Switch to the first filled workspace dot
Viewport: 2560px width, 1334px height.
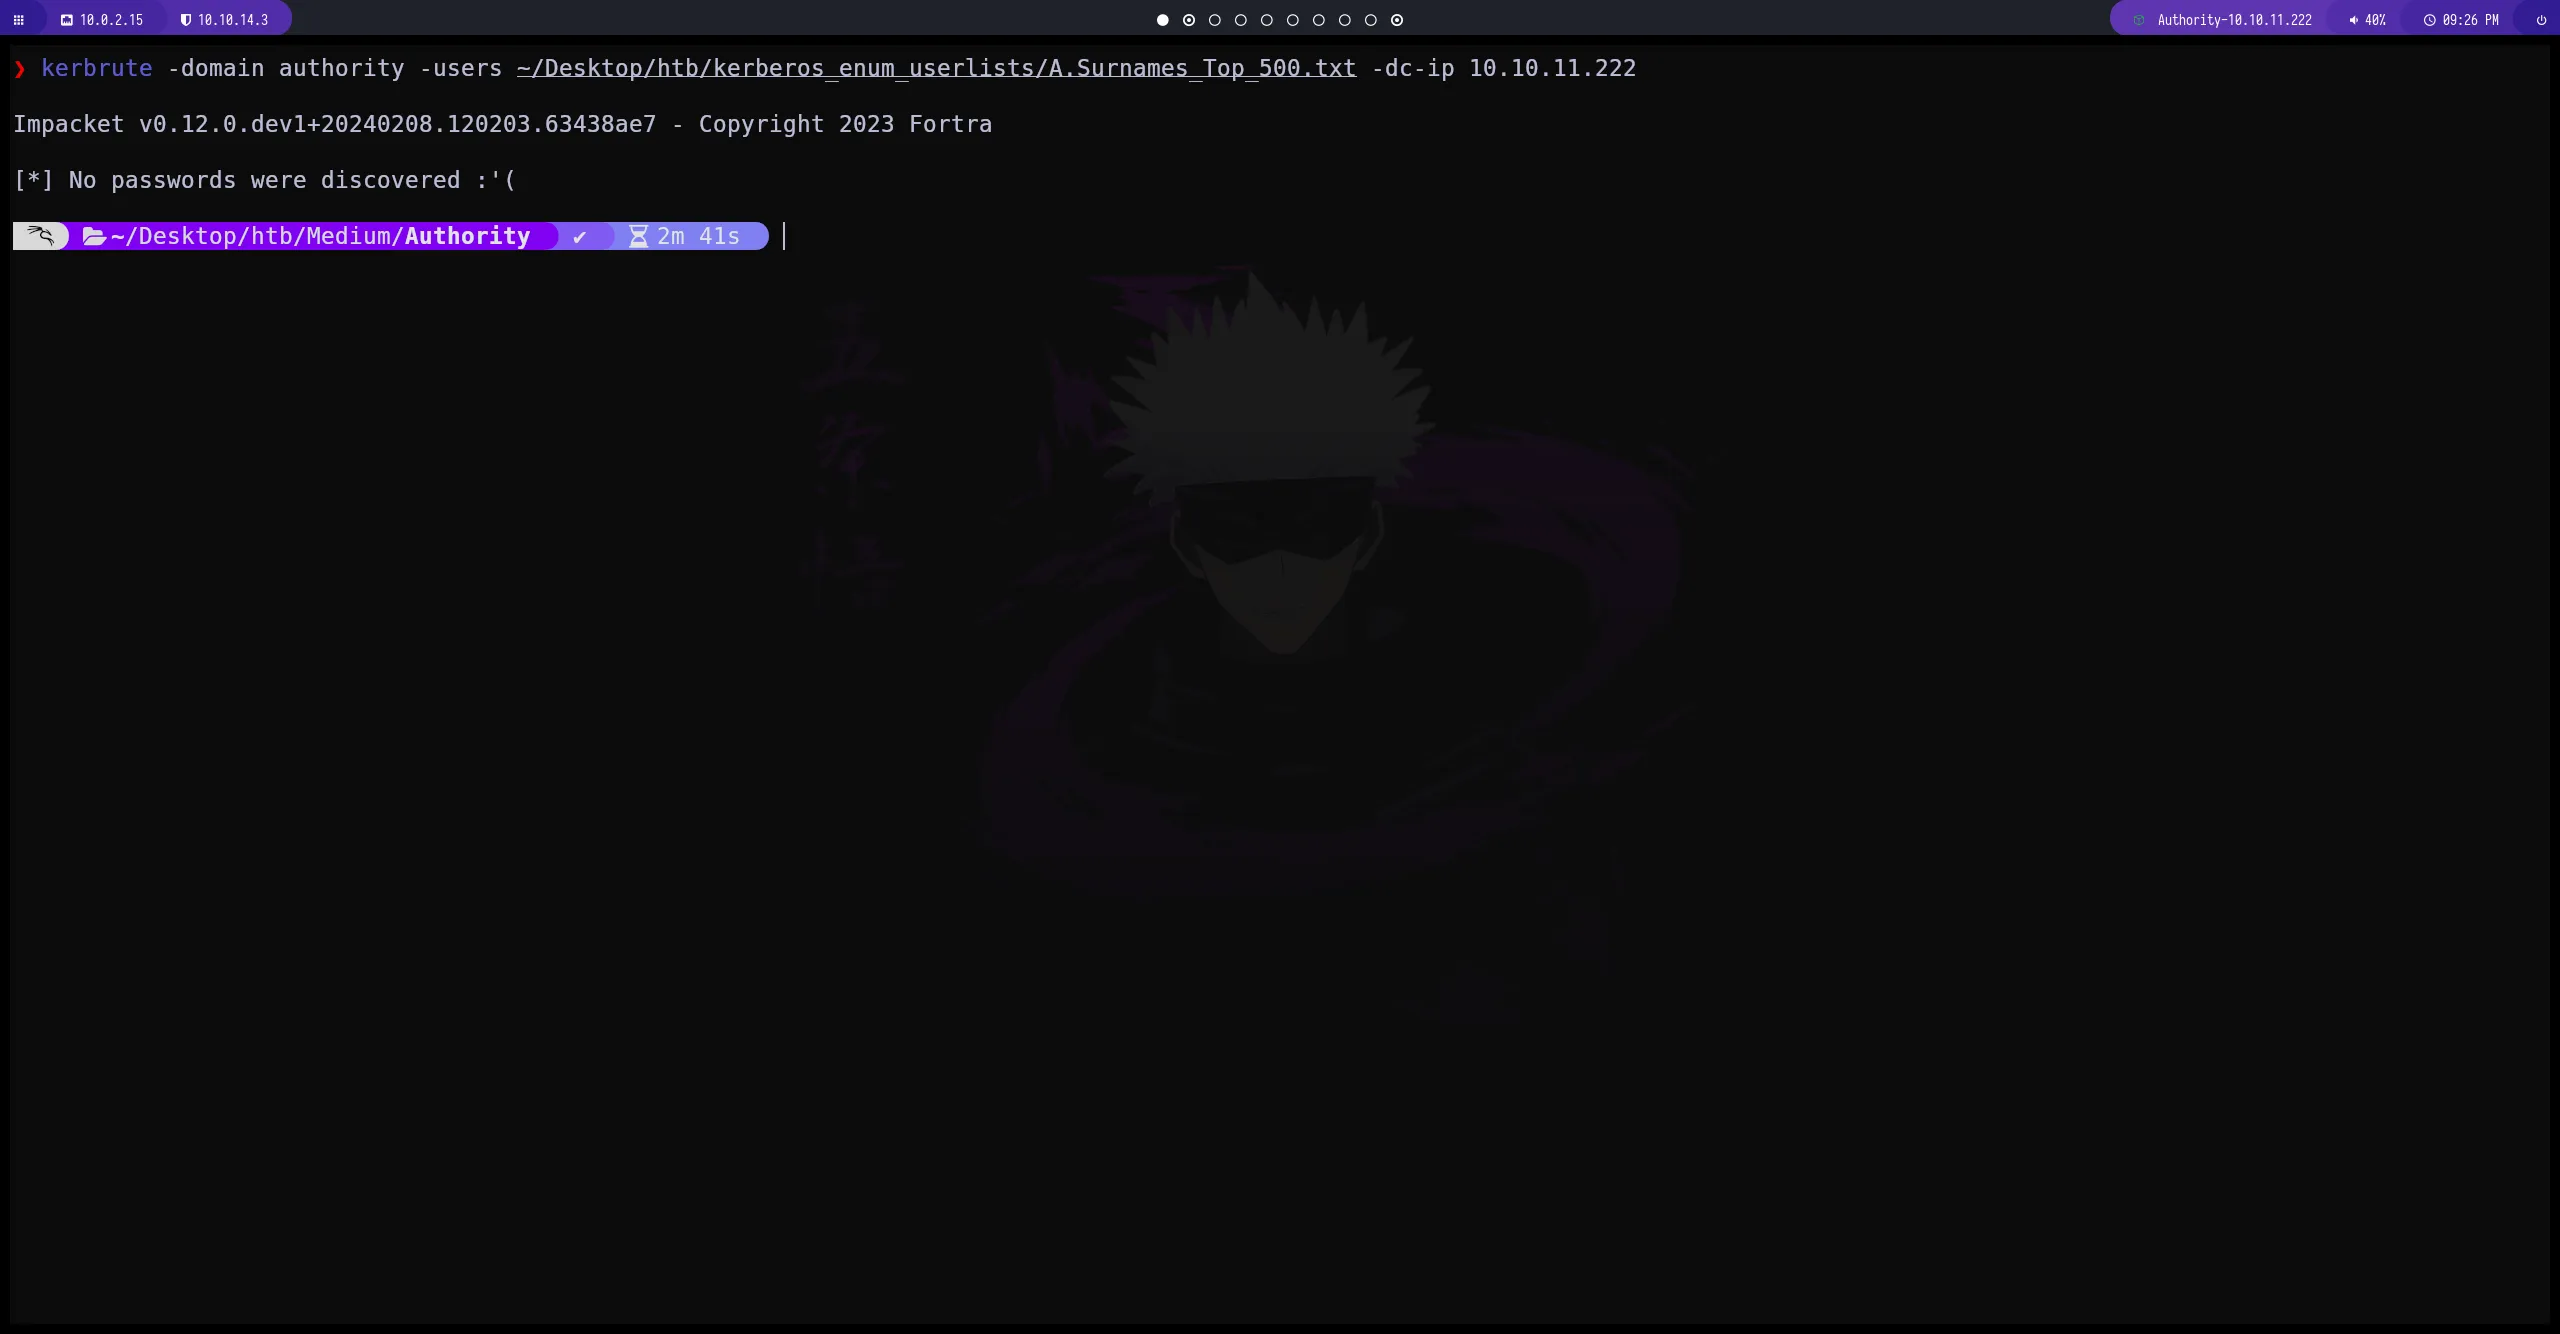point(1162,20)
